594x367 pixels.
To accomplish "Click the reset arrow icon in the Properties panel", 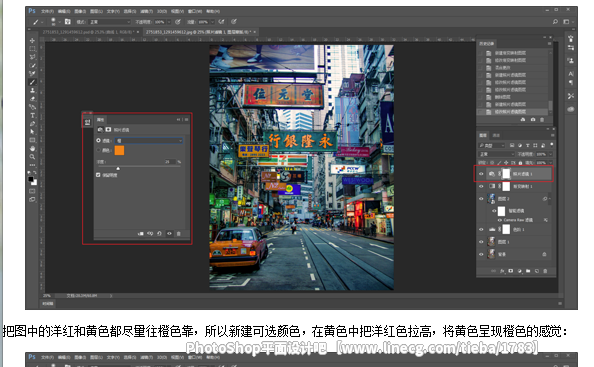I will point(159,234).
